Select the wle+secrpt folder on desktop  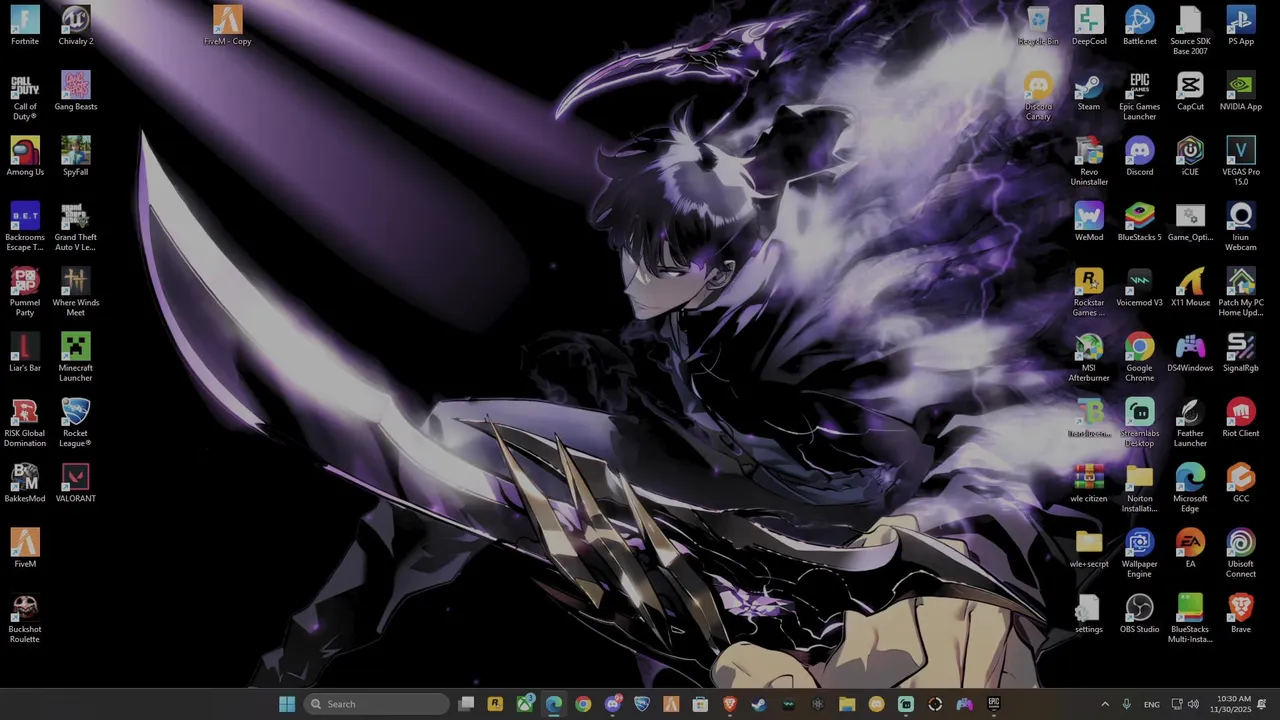pos(1089,548)
